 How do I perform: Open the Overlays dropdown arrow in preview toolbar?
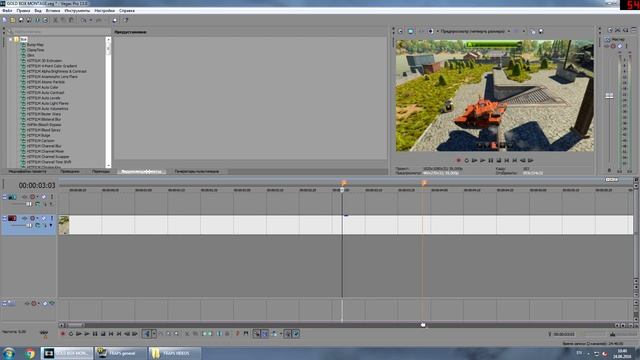pos(524,31)
